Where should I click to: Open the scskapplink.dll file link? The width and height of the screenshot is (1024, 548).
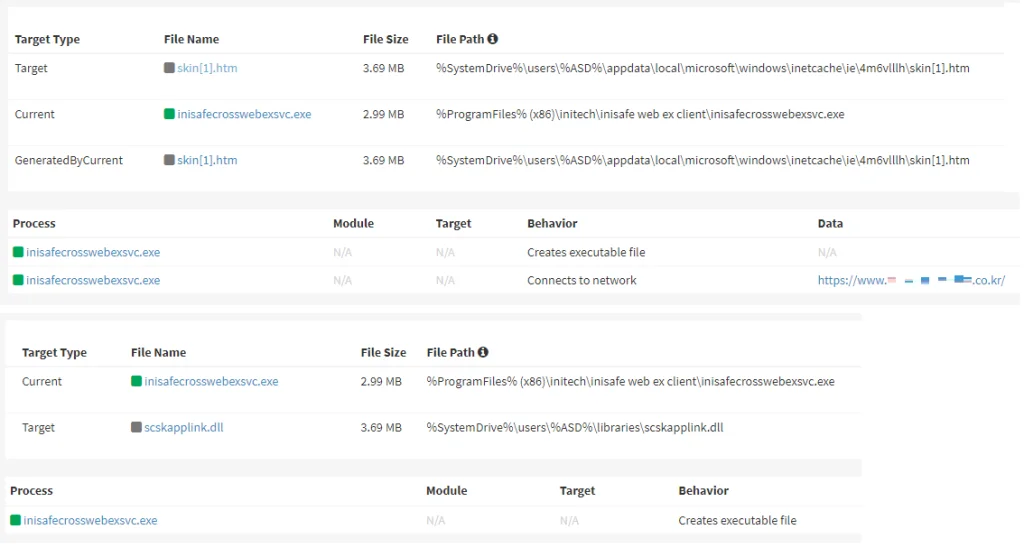[184, 427]
